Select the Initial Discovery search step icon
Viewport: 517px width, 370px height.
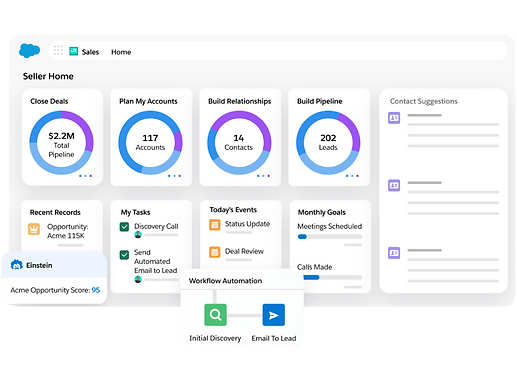point(215,315)
